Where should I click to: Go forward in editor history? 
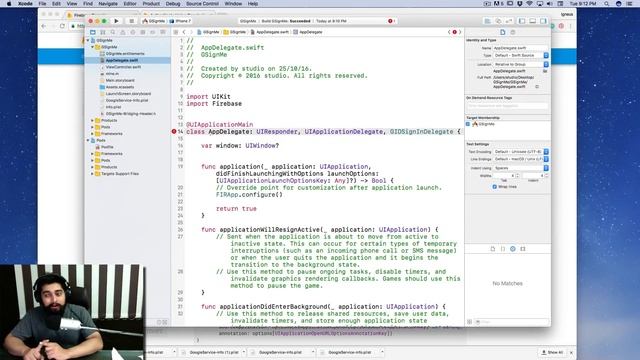(x=191, y=32)
